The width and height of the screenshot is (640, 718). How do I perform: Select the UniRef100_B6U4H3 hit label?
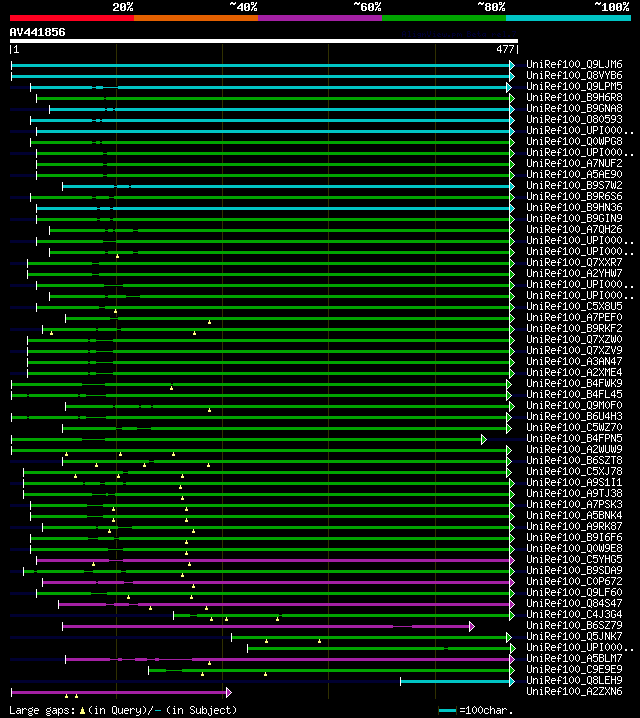(x=574, y=416)
